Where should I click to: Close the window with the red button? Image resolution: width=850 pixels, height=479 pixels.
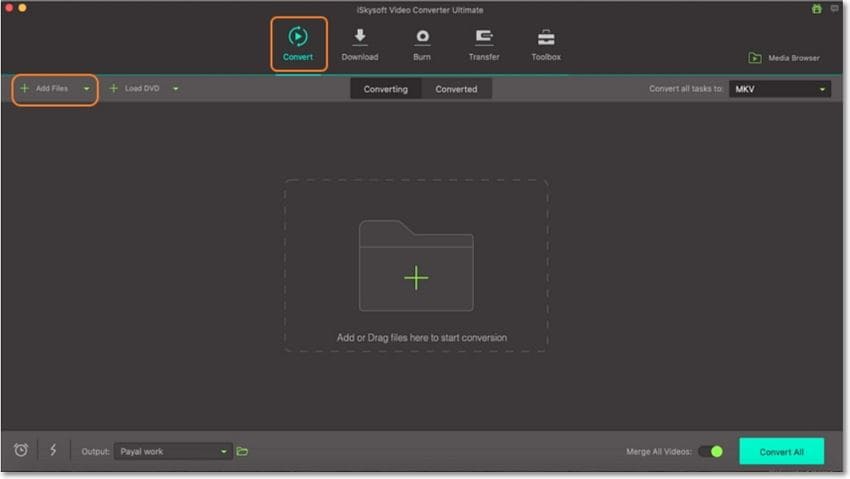(9, 8)
